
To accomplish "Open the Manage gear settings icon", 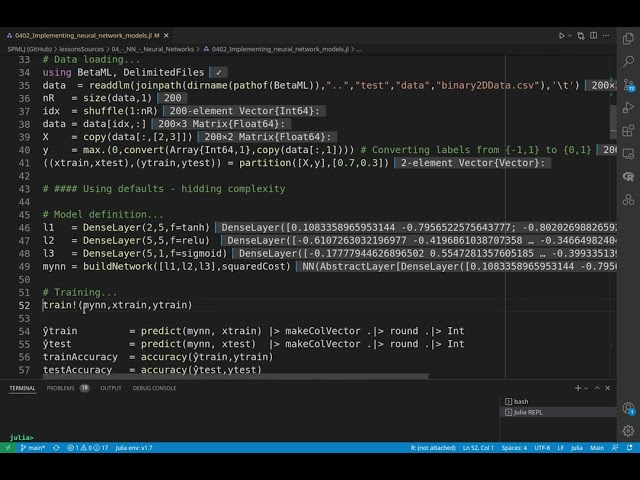I will tap(628, 431).
